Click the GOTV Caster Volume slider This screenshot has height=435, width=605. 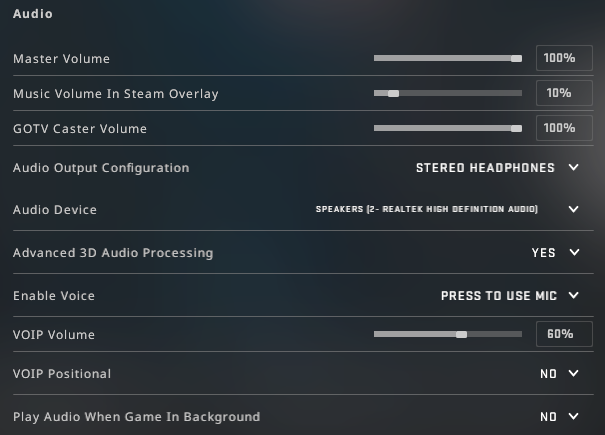tap(447, 129)
